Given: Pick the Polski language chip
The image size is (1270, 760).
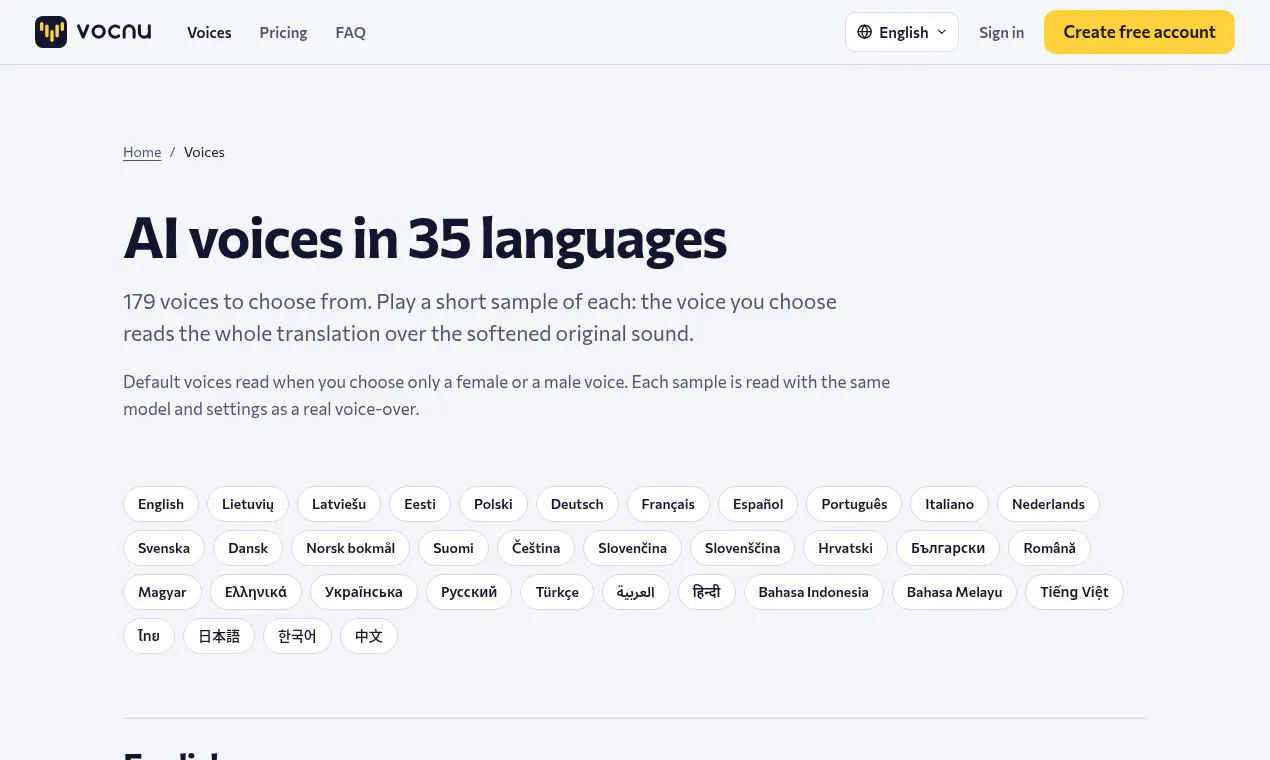Looking at the screenshot, I should click(493, 504).
